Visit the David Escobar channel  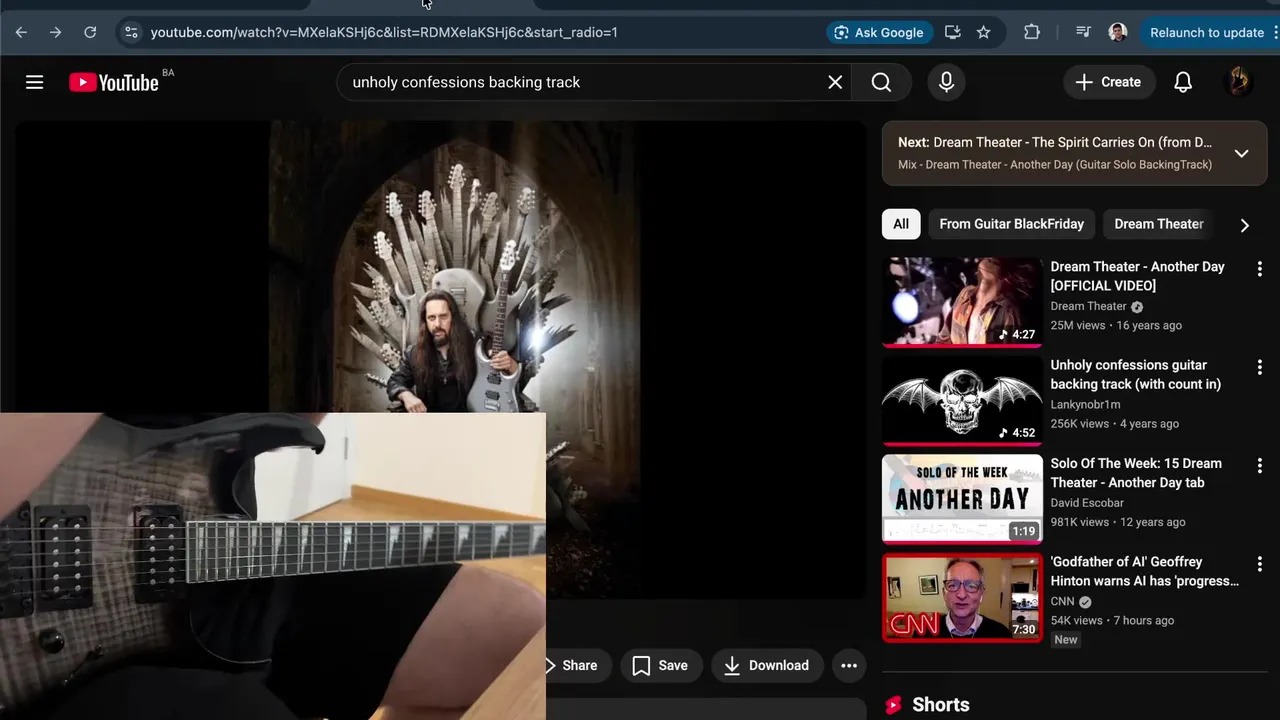click(1087, 503)
